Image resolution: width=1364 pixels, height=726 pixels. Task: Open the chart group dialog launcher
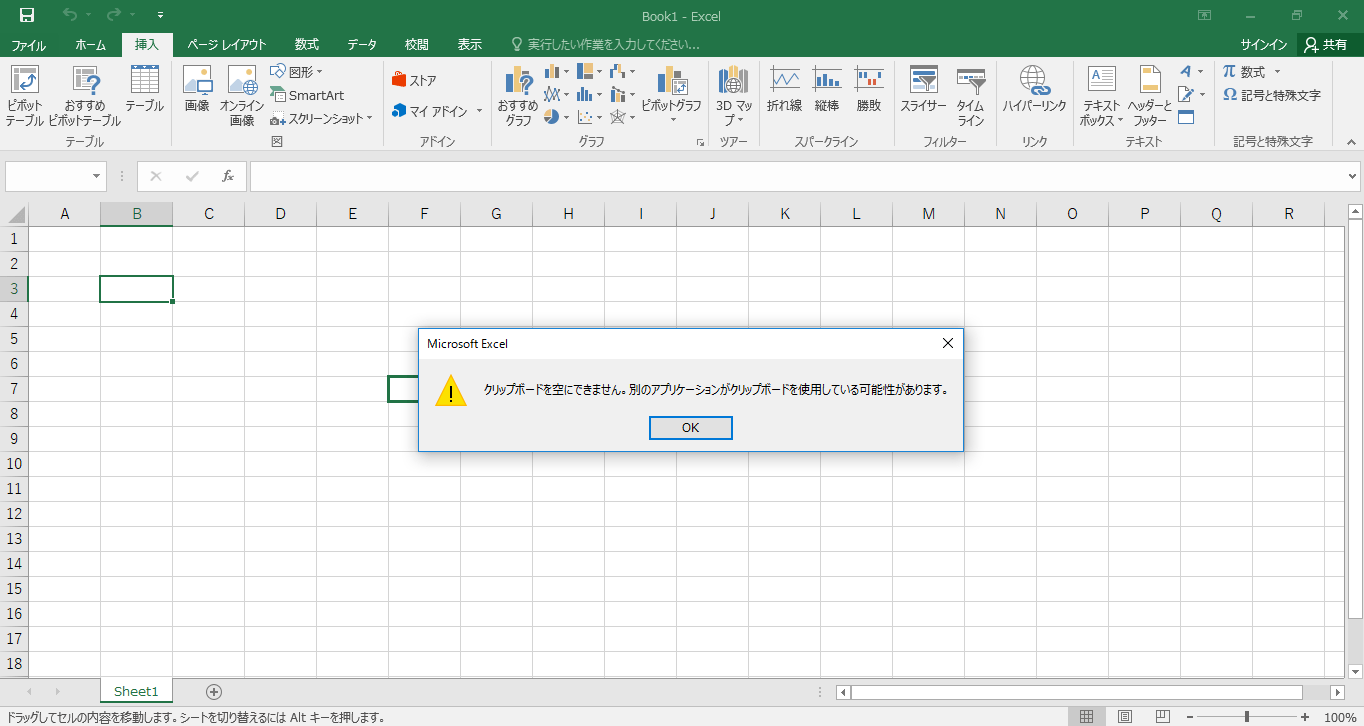pyautogui.click(x=700, y=143)
